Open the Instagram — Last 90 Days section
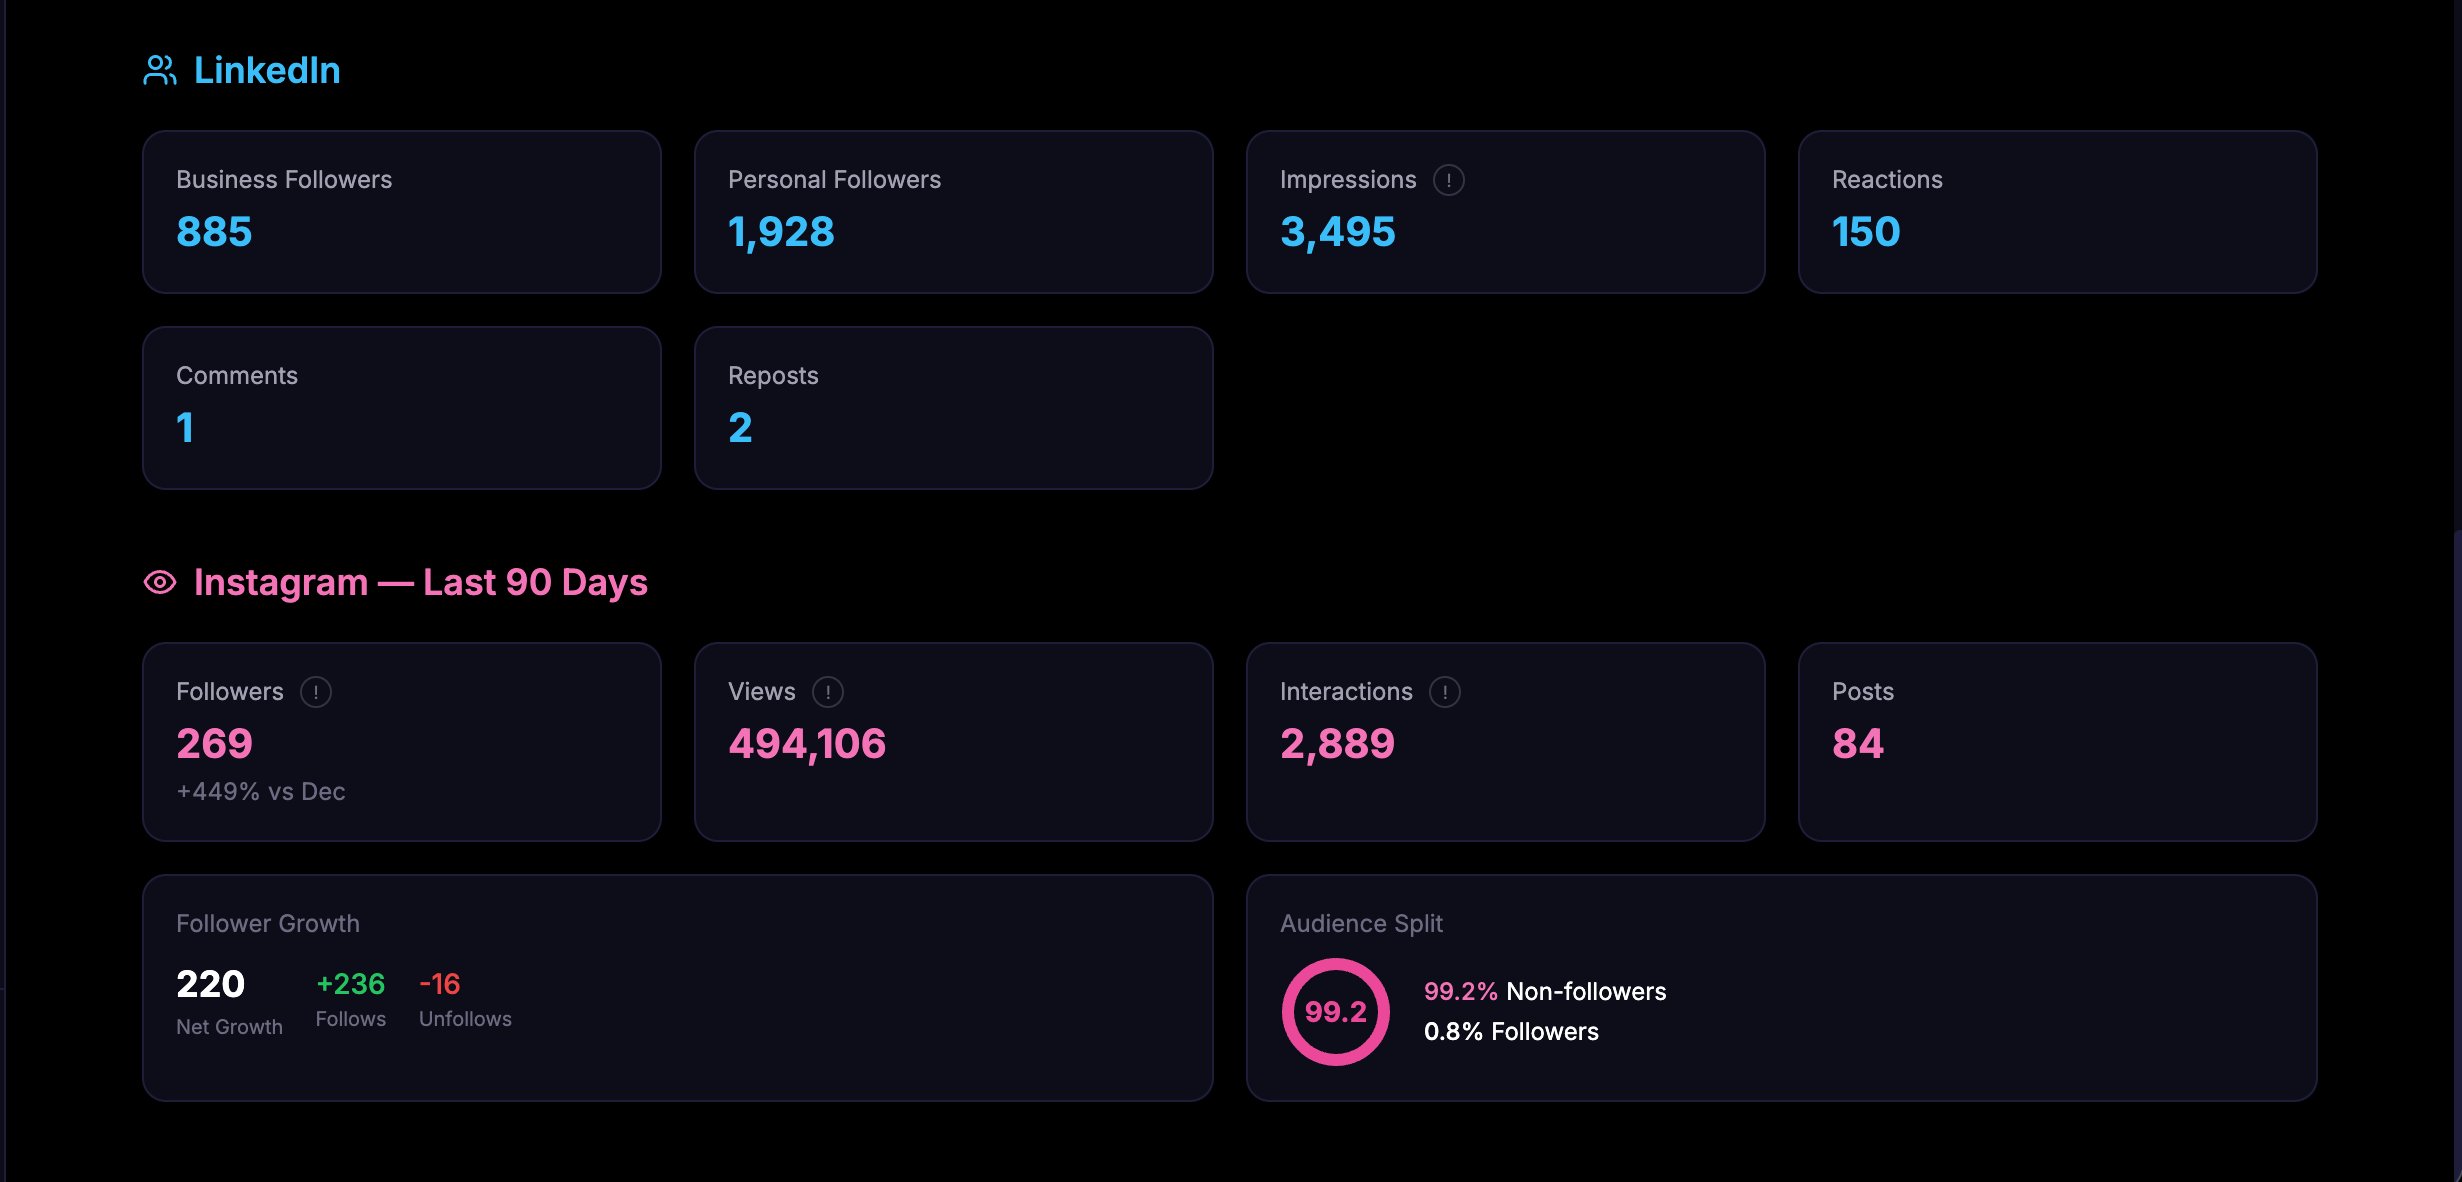Image resolution: width=2462 pixels, height=1182 pixels. [422, 582]
